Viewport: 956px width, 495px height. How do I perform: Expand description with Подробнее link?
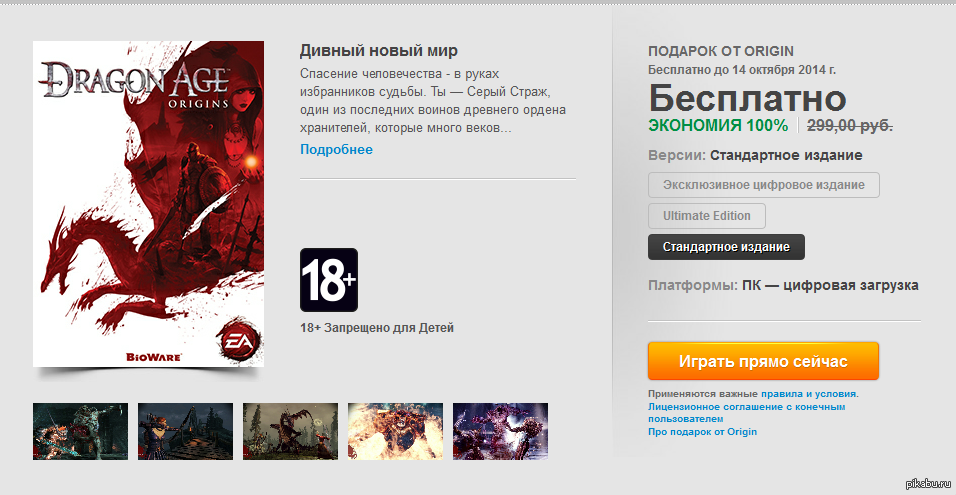(336, 149)
